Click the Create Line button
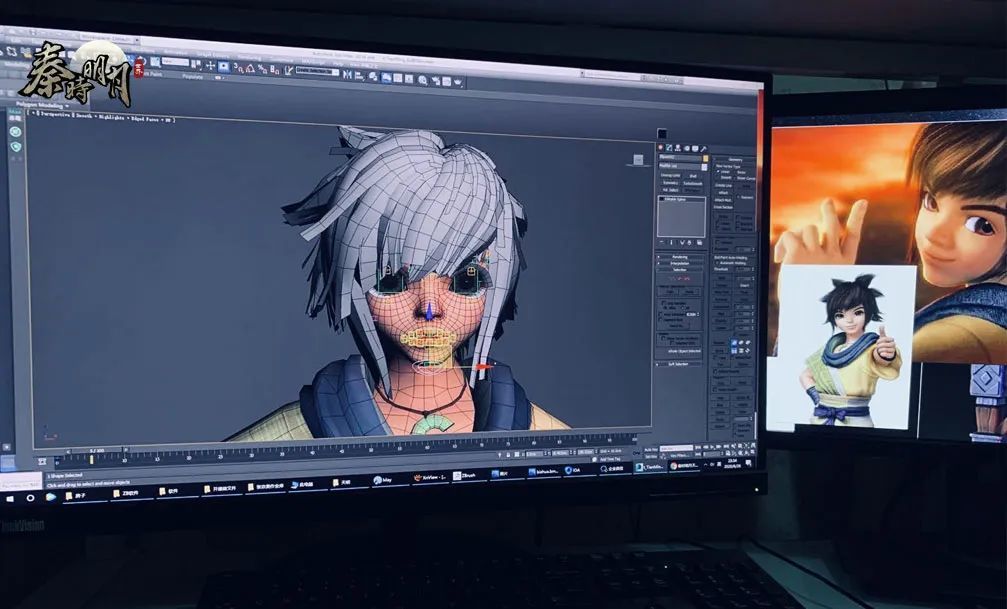 click(x=723, y=186)
